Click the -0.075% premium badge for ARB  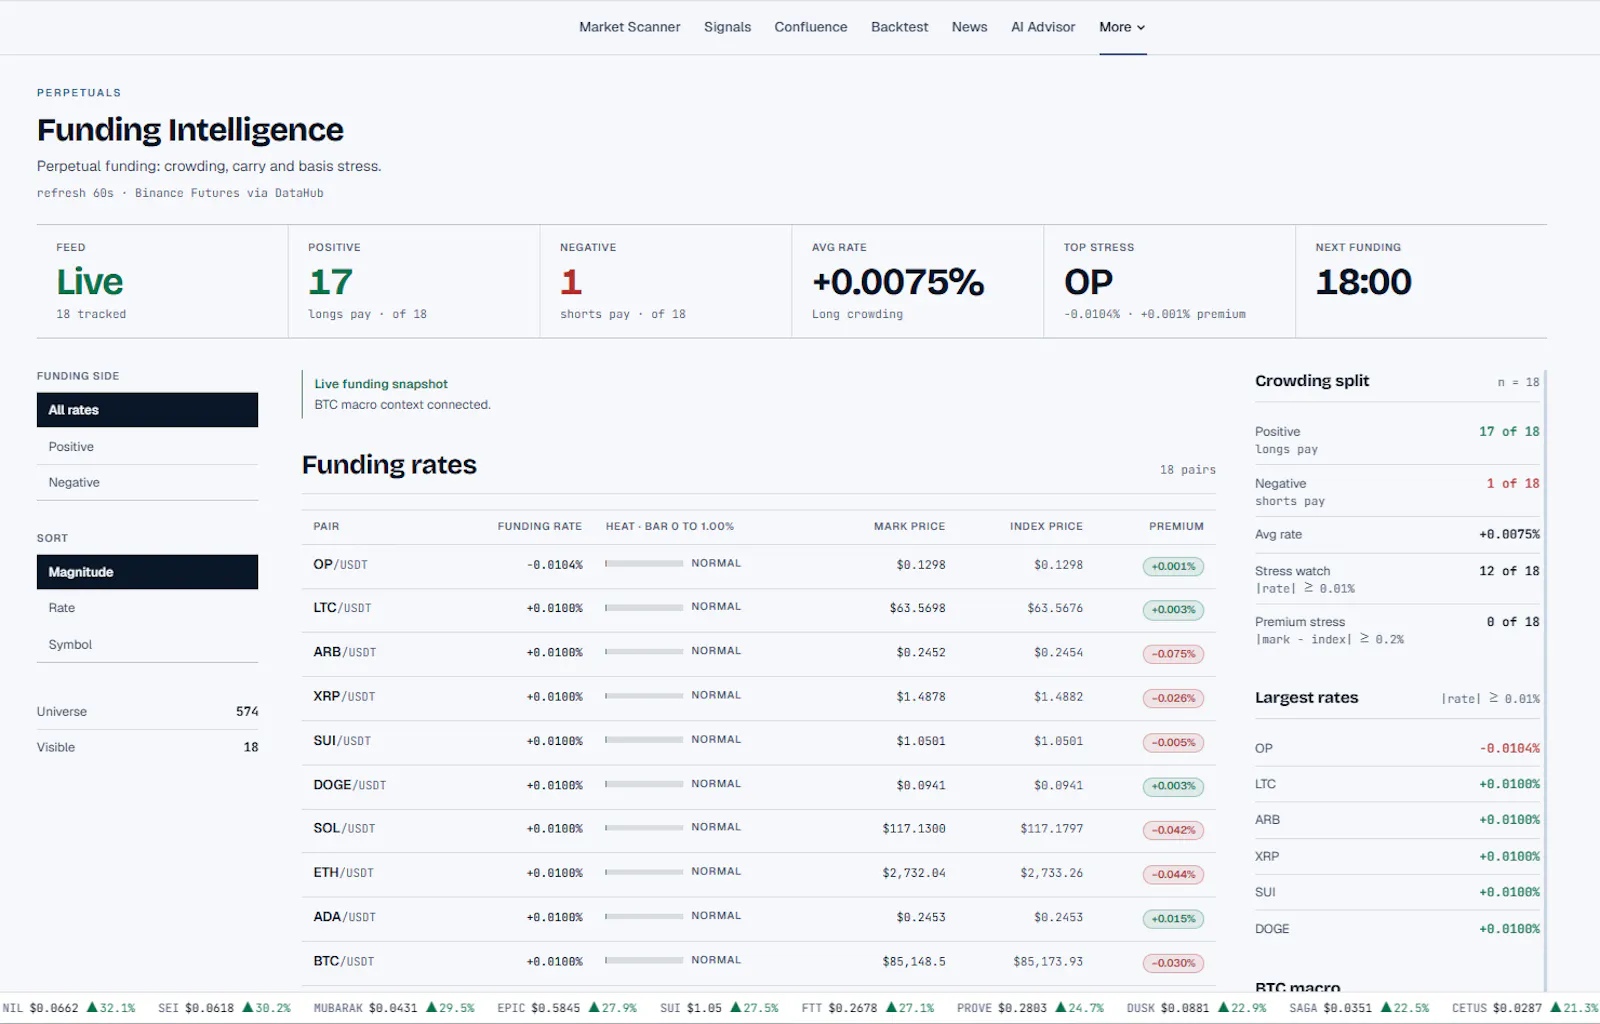tap(1173, 654)
